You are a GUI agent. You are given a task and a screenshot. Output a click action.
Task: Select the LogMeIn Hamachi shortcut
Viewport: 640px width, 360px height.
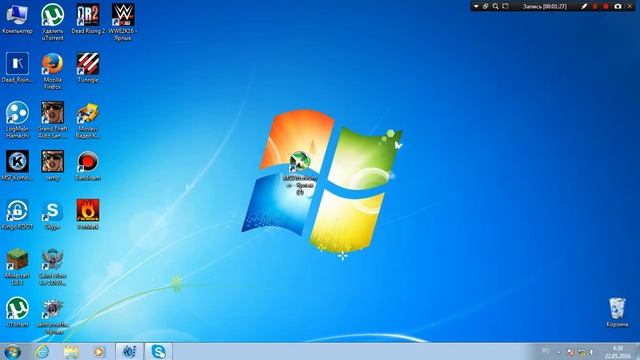tap(17, 120)
